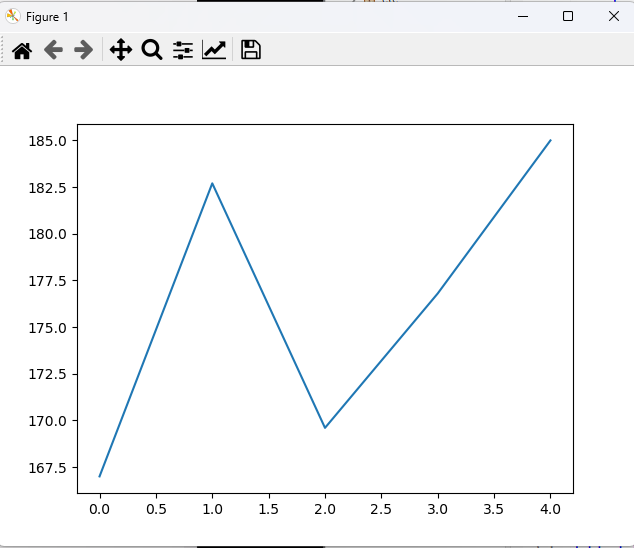Screen dimensions: 634x548
Task: Go back to the previous view
Action: [x=53, y=50]
